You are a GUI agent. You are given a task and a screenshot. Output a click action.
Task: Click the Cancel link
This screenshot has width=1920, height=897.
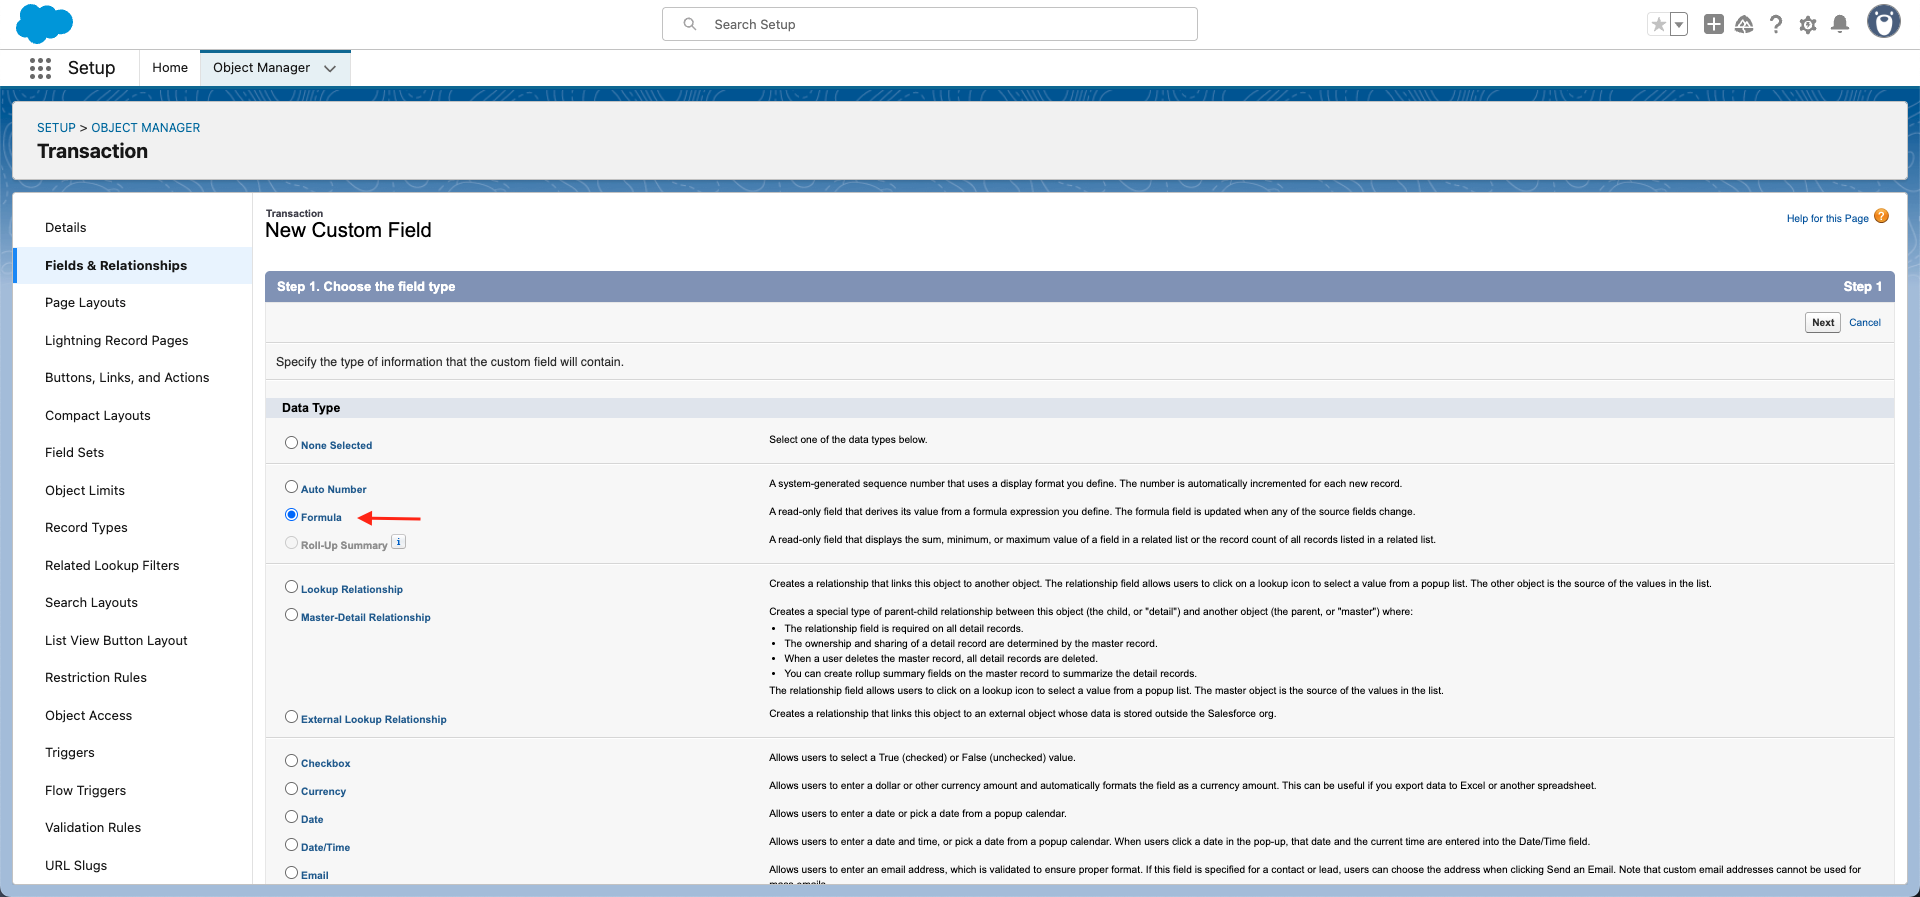[1864, 322]
